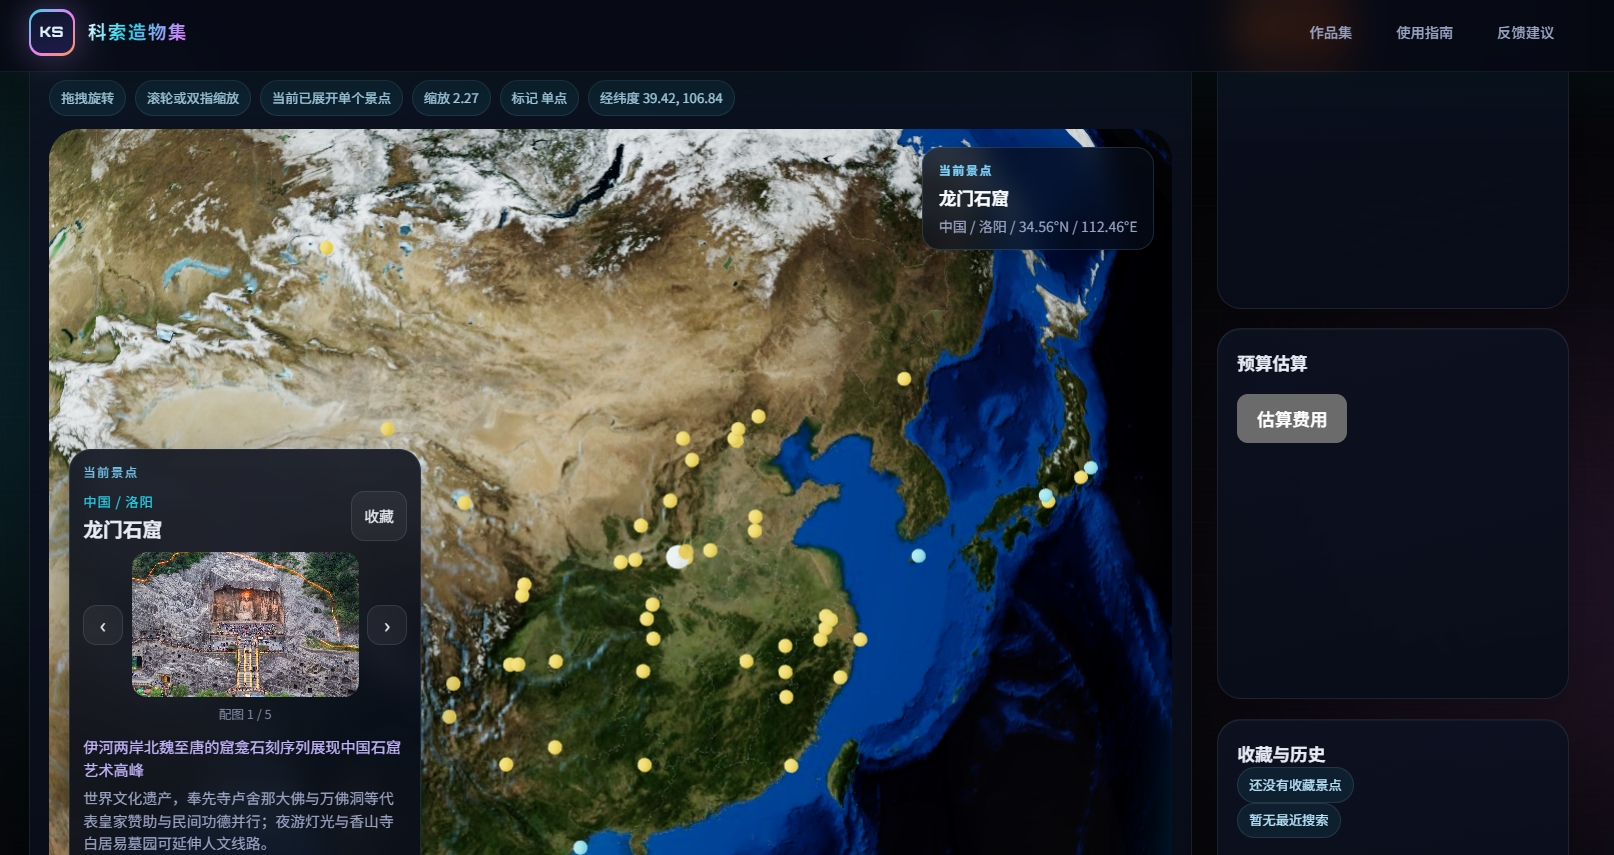The image size is (1614, 855).
Task: Click the 拖拽旋转 hint chip
Action: tap(87, 98)
